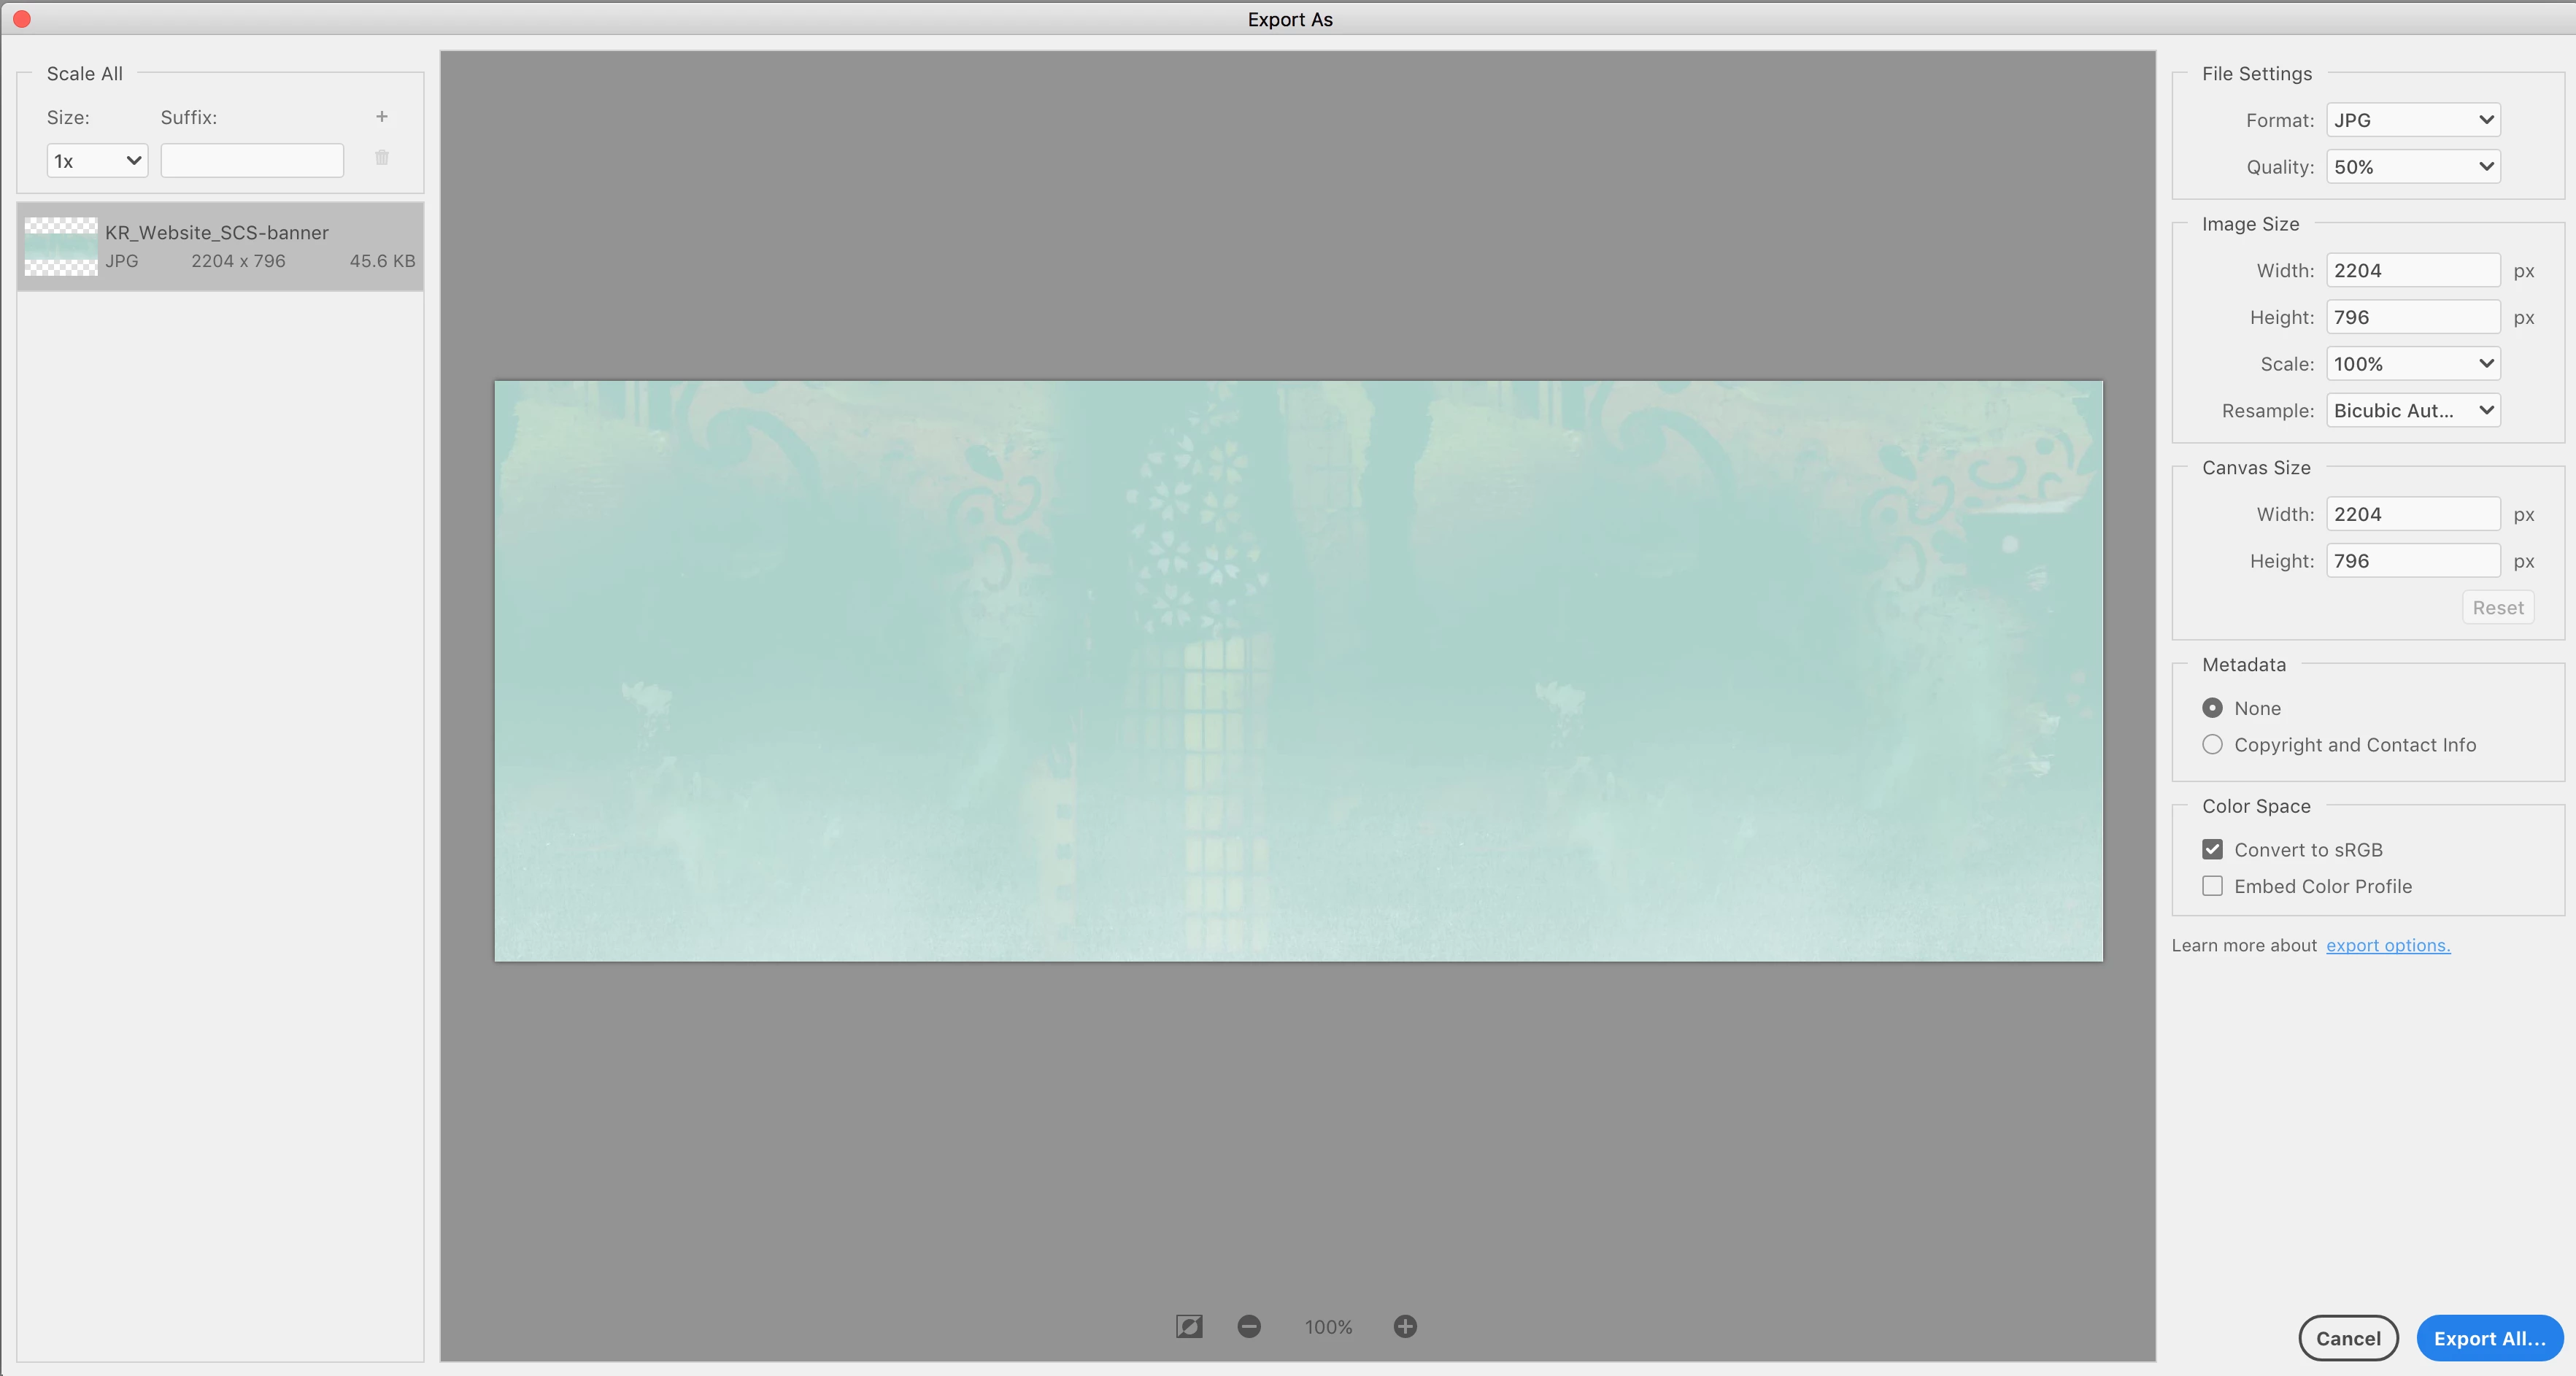Open the 1x size dropdown

(x=97, y=161)
